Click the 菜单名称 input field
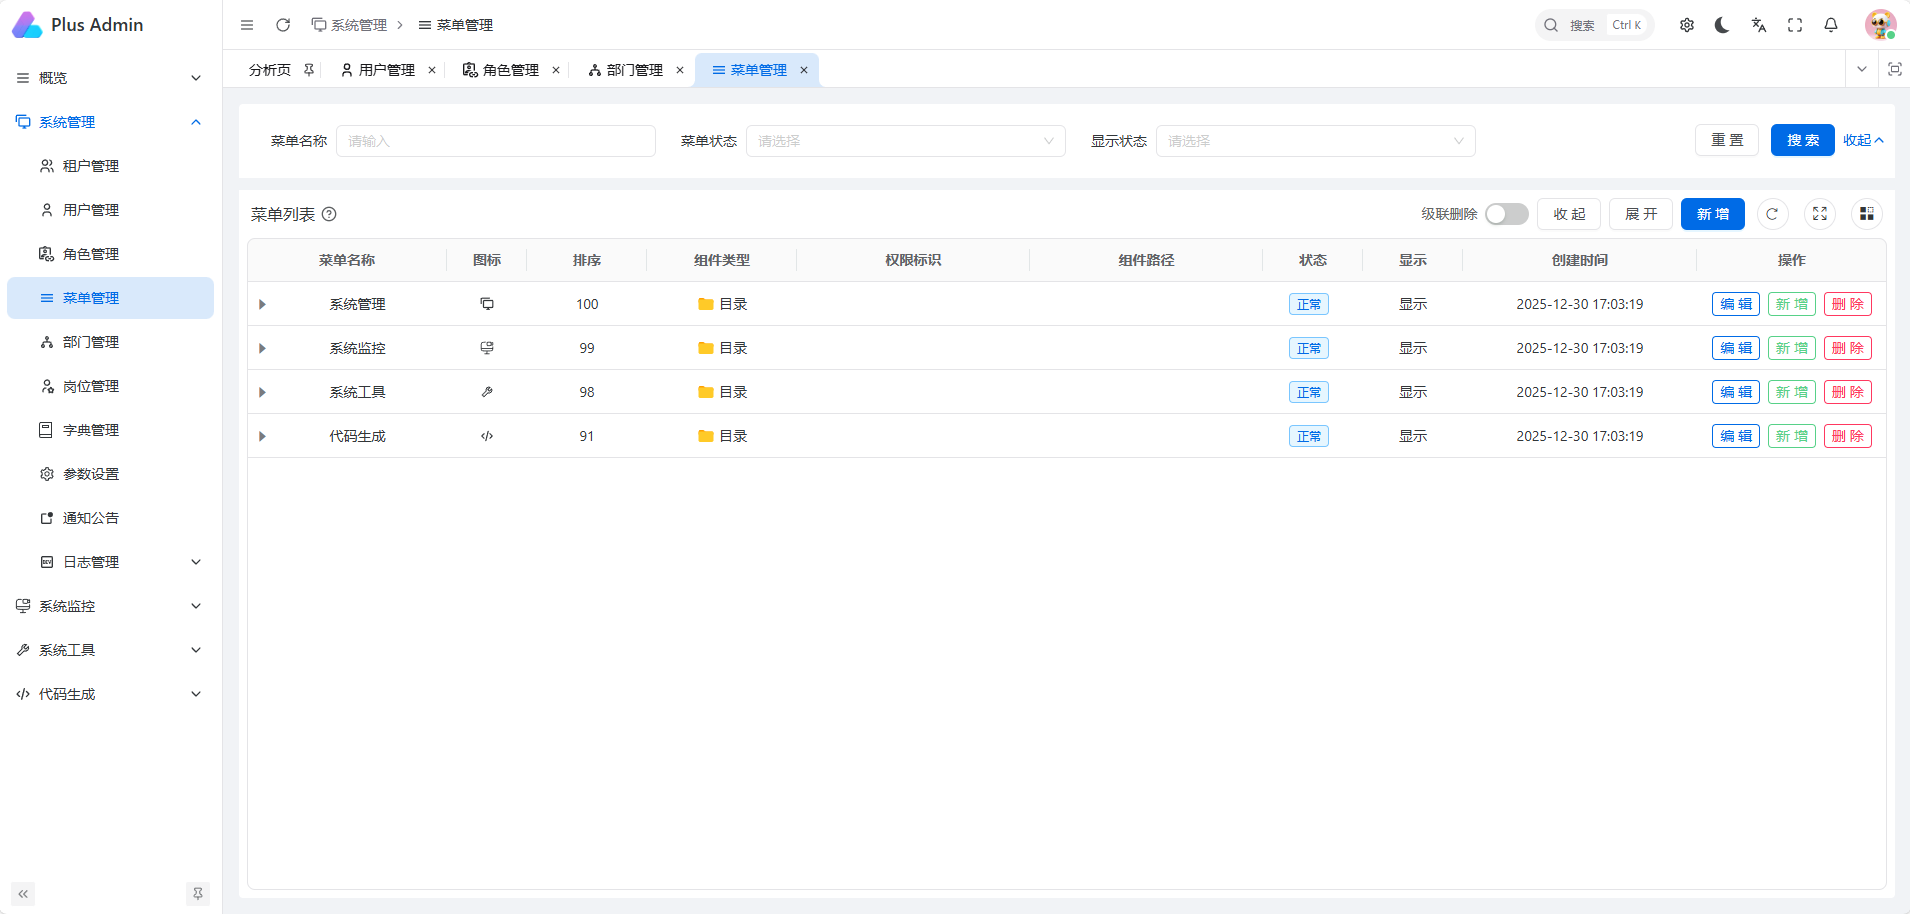1910x914 pixels. 495,141
